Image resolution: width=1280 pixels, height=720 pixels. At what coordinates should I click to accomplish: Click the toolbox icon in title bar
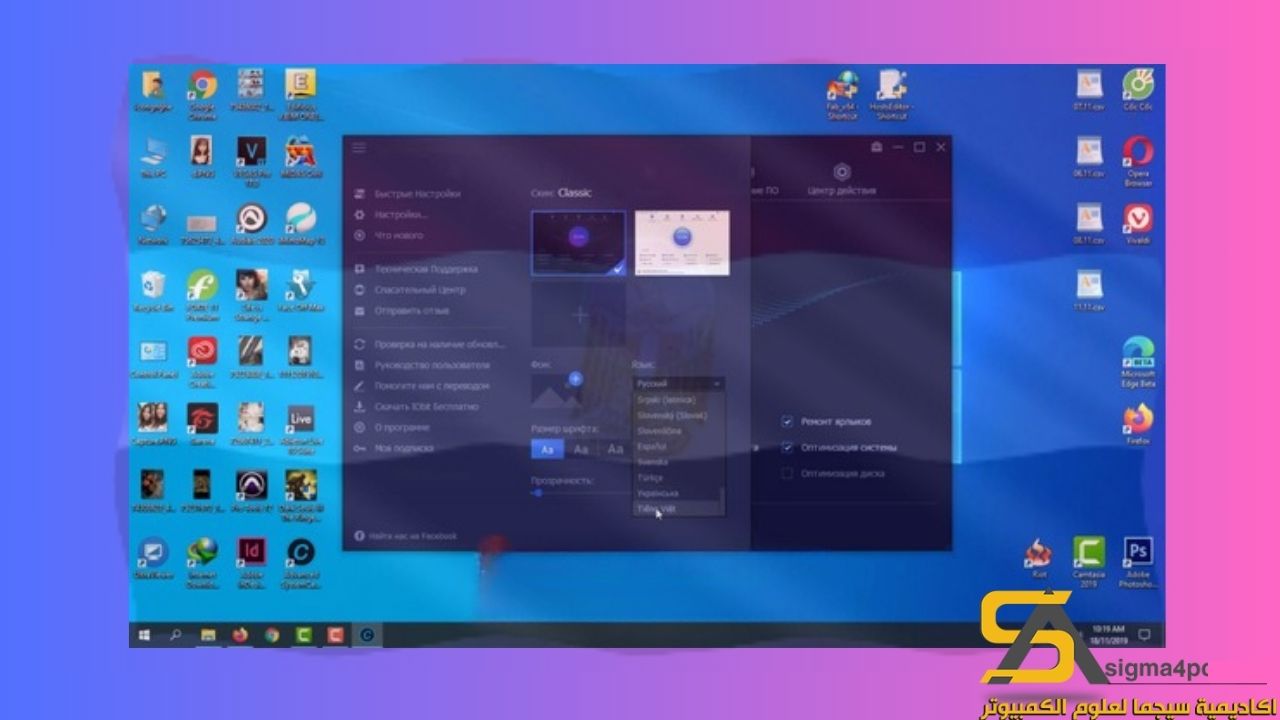click(876, 148)
